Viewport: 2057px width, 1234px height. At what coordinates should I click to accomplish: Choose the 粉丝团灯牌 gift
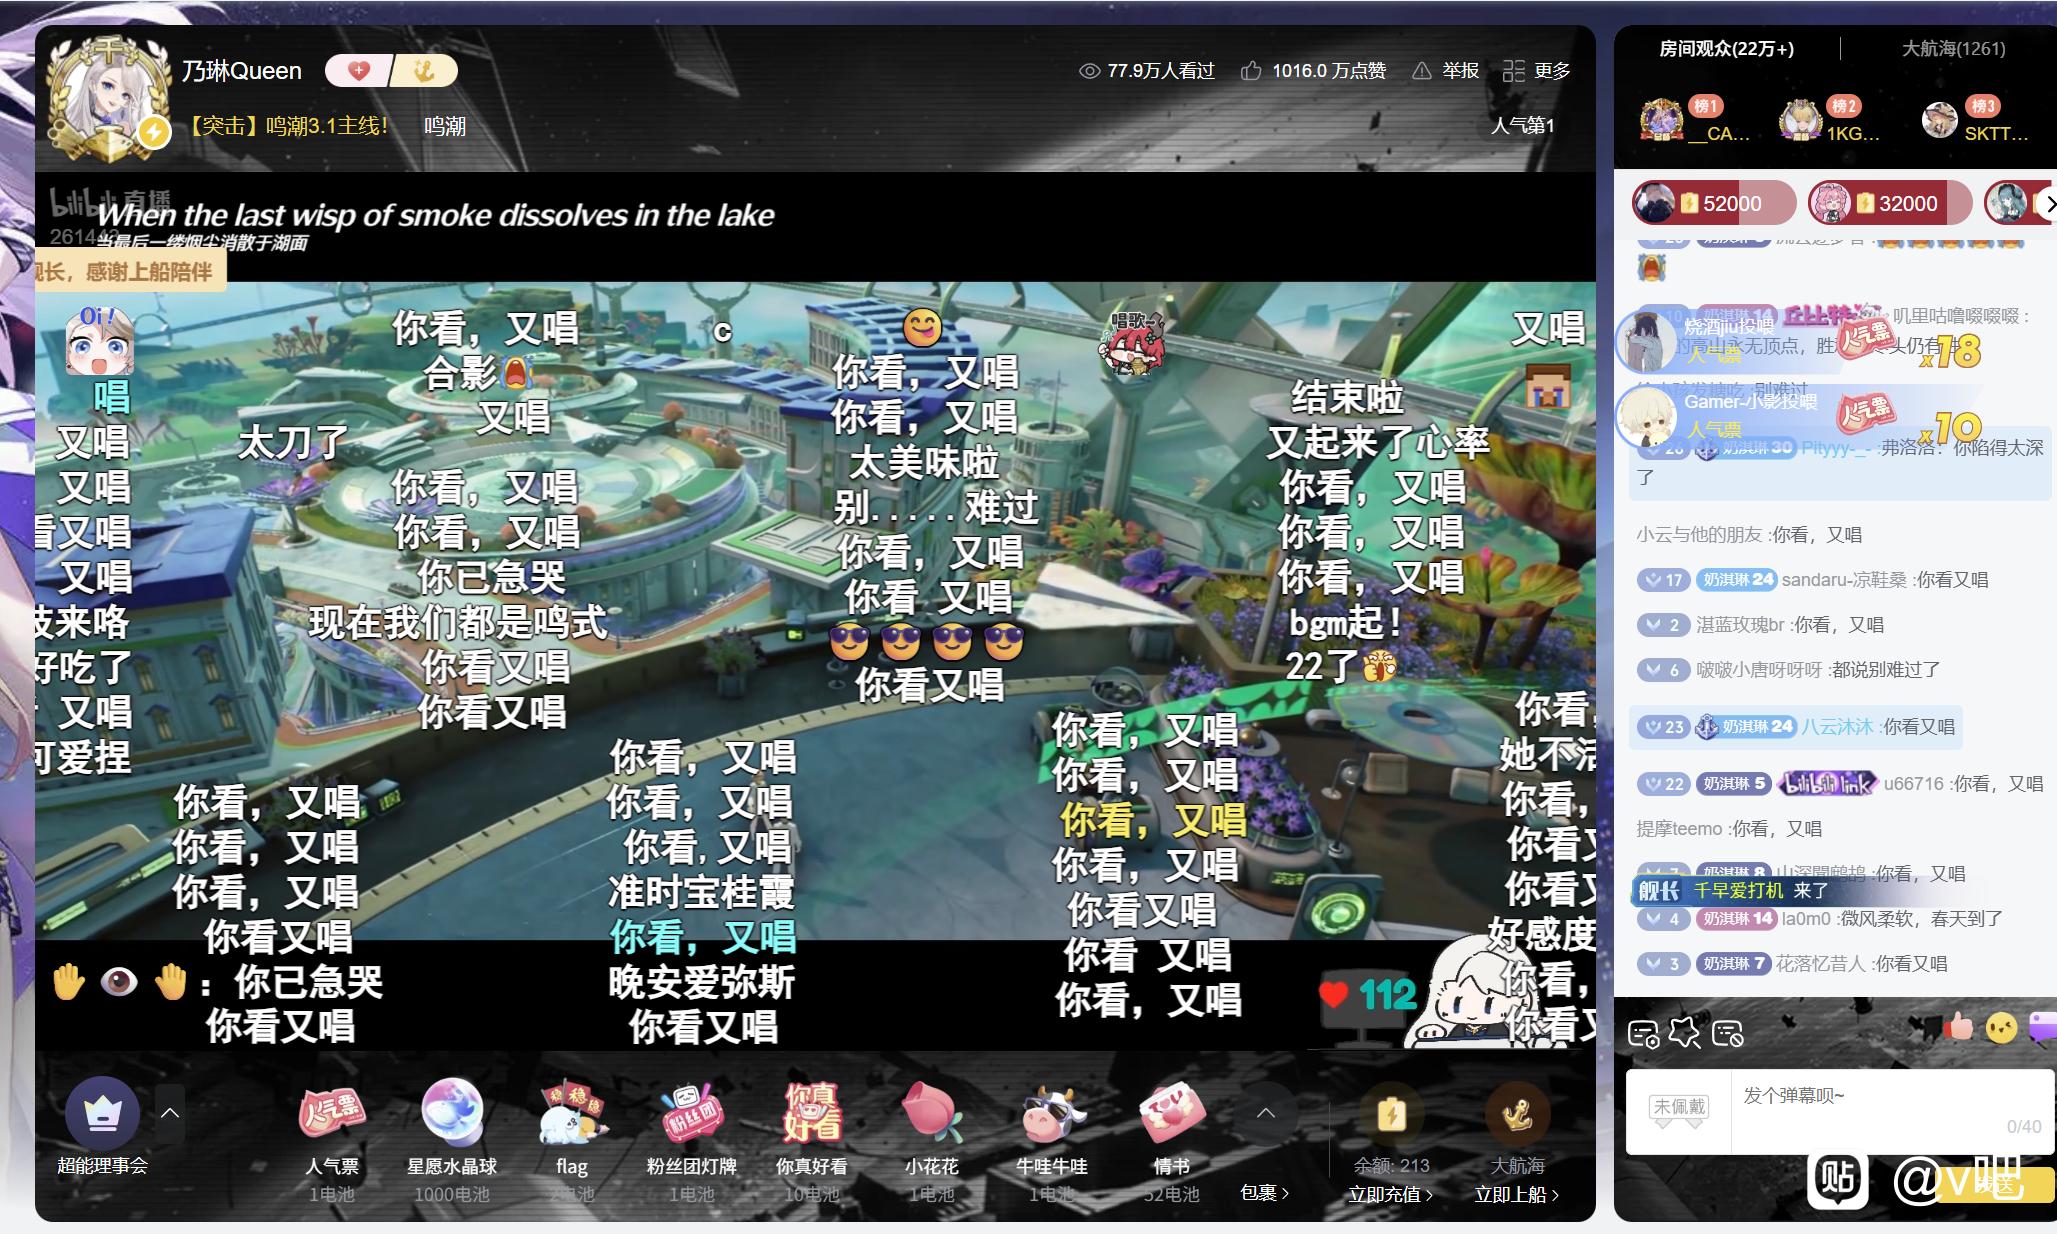coord(692,1113)
